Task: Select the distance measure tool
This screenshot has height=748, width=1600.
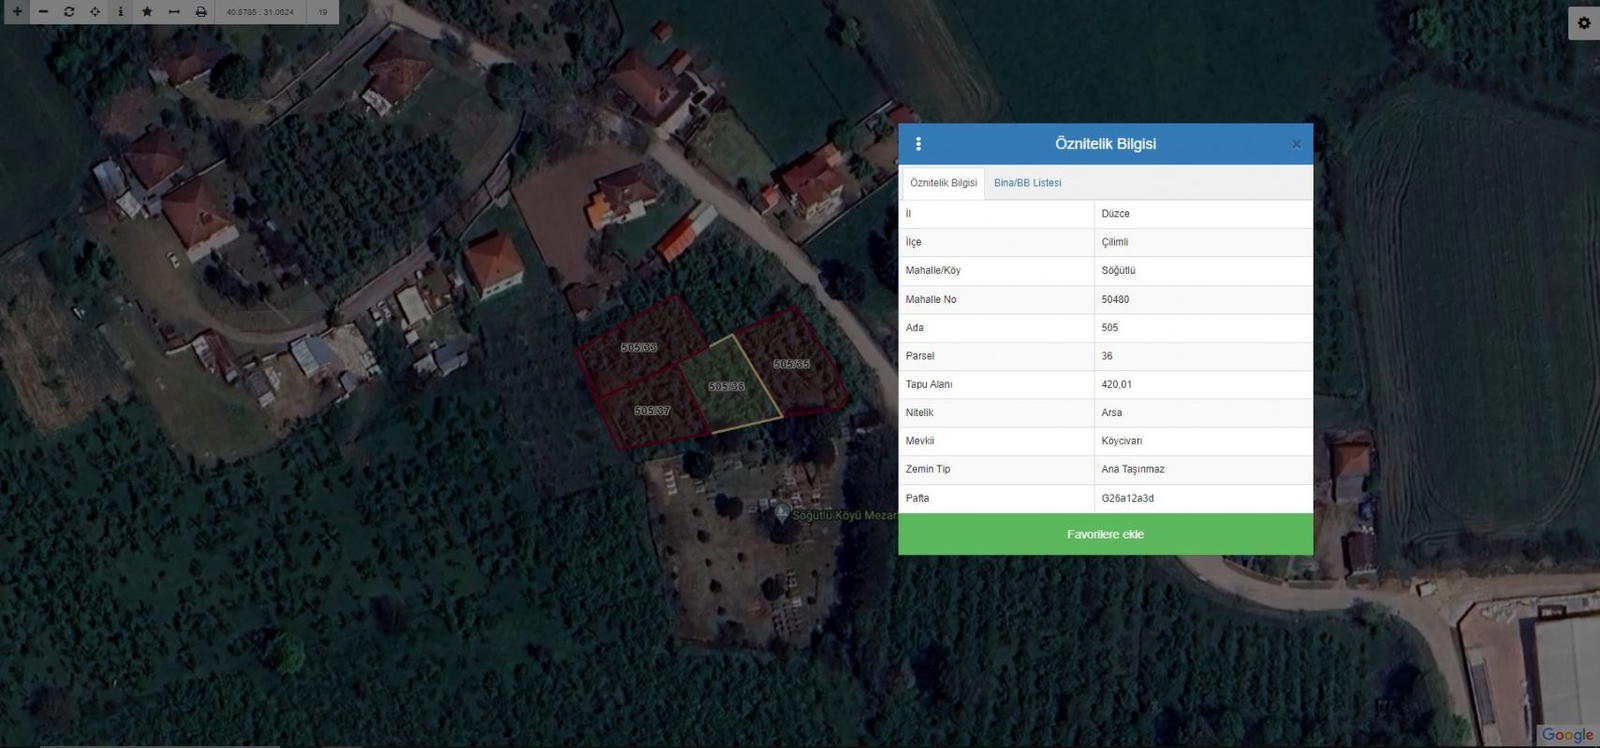Action: point(174,12)
